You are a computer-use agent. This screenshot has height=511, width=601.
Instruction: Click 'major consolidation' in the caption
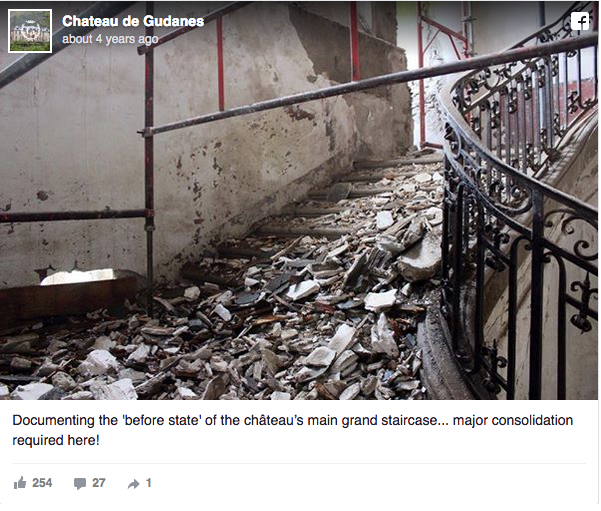pyautogui.click(x=513, y=421)
